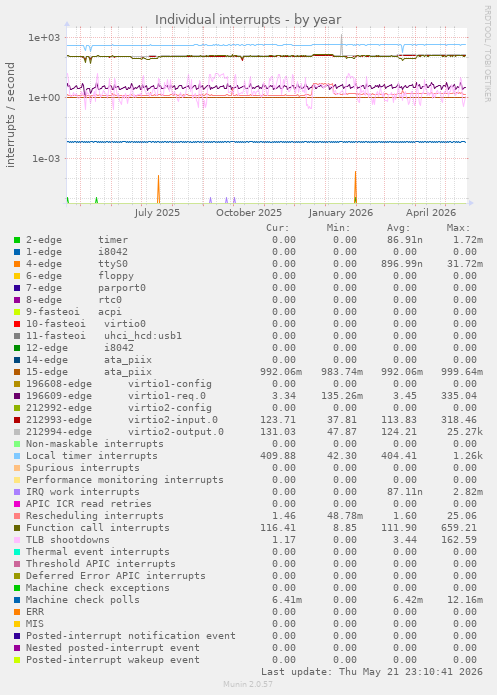Click the Avg column header
This screenshot has height=695, width=497.
coord(399,228)
